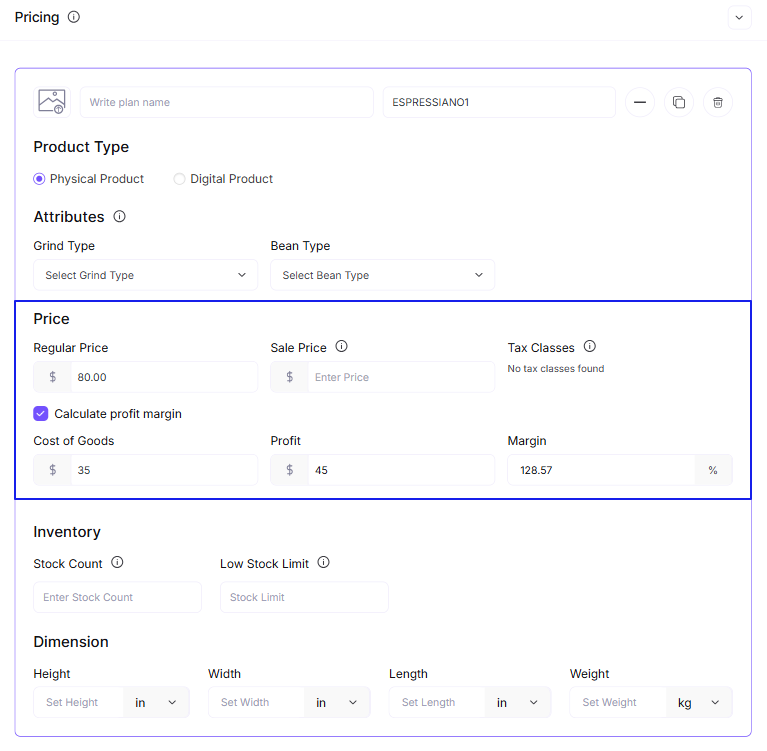Open the Attributes info icon

click(x=119, y=216)
